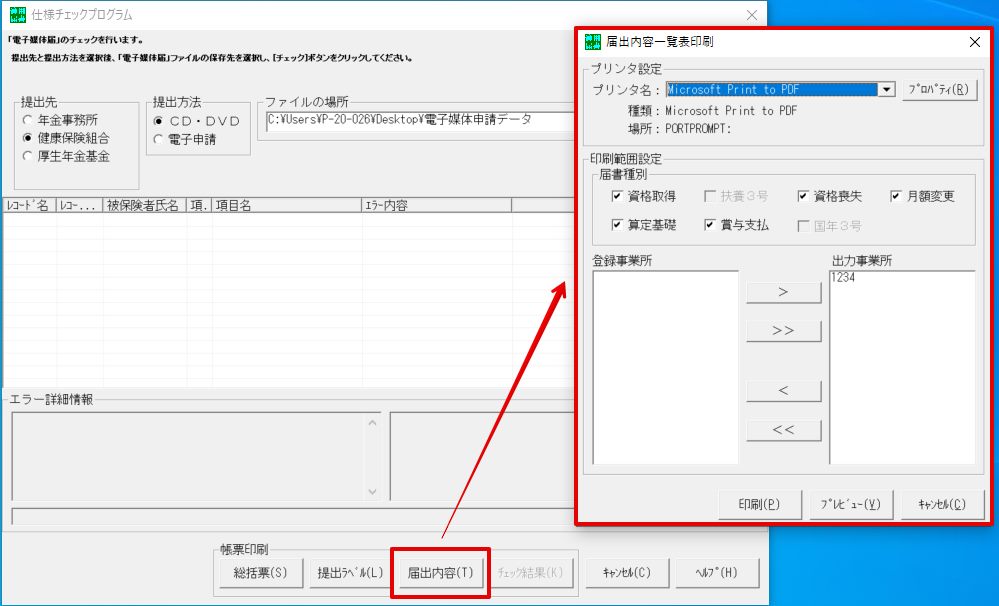Click the error detail scrollbar down arrow
The width and height of the screenshot is (999, 606).
tap(373, 492)
